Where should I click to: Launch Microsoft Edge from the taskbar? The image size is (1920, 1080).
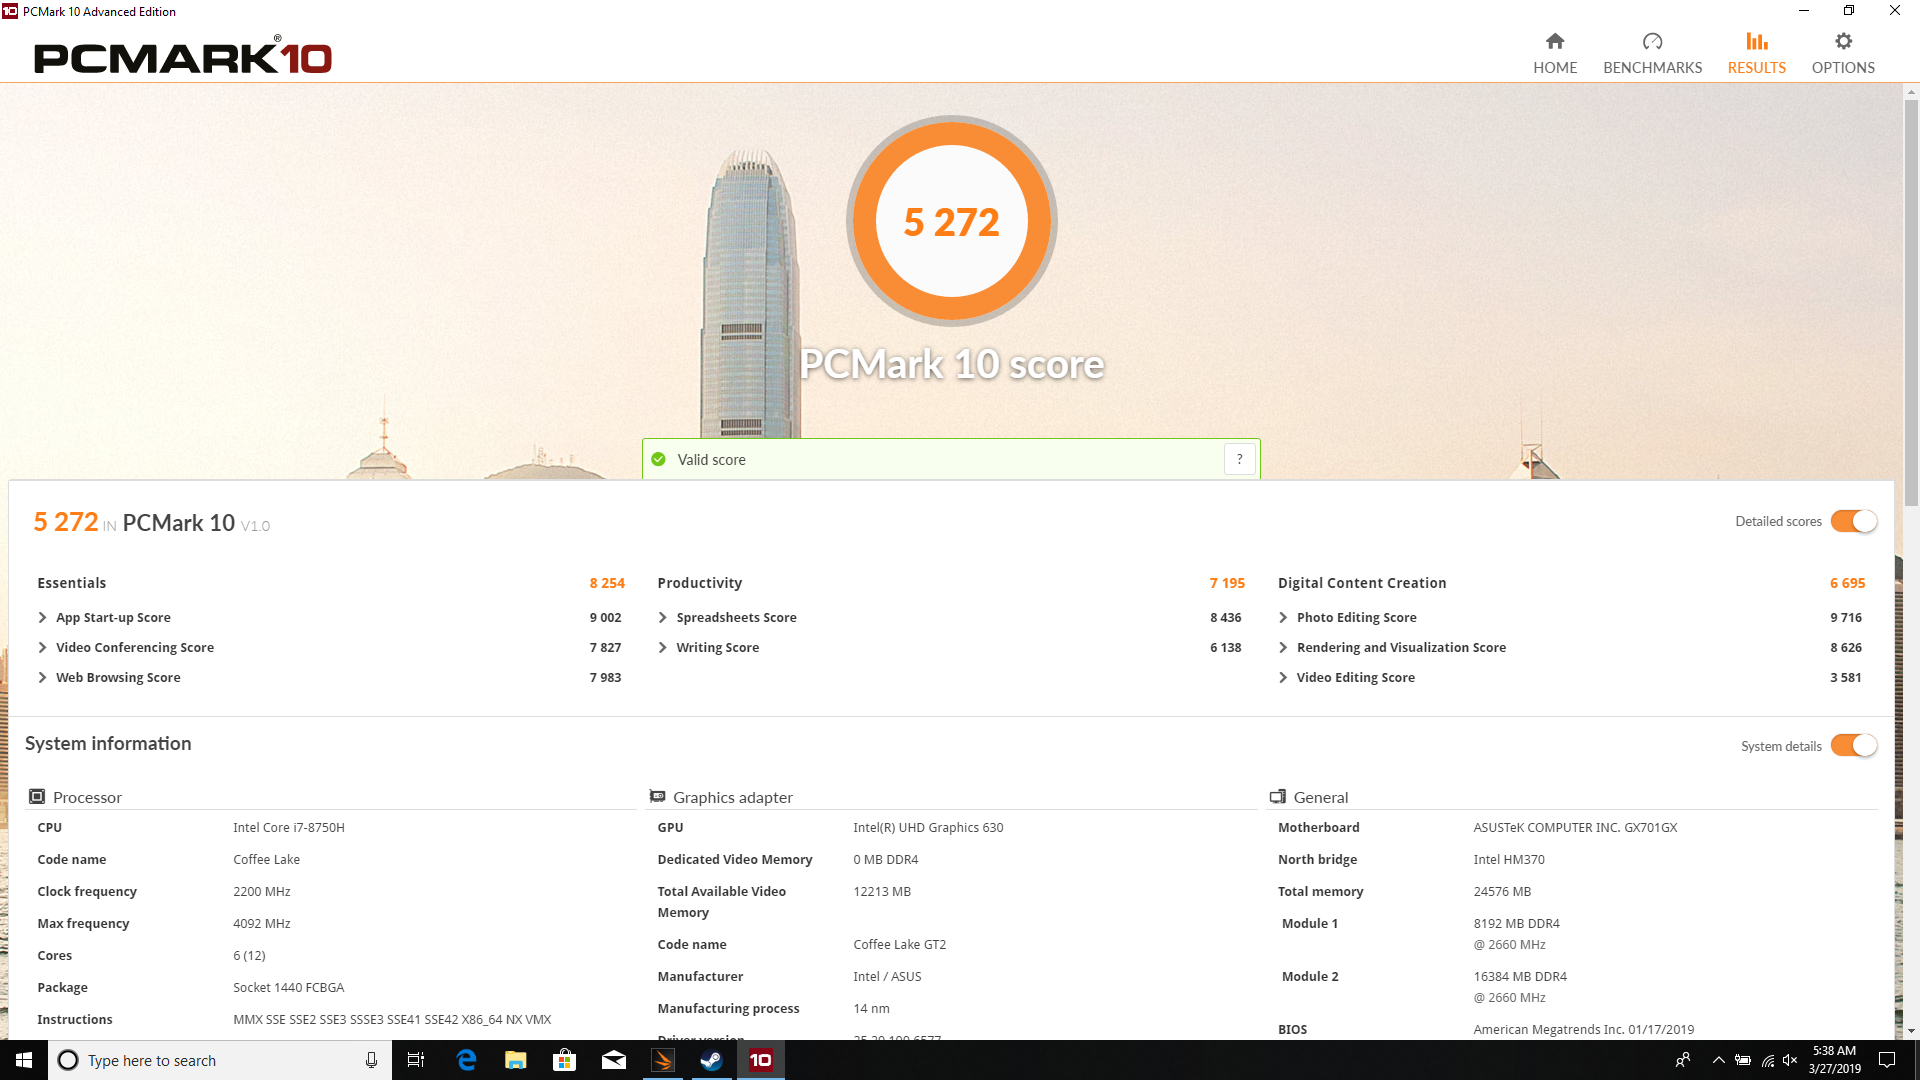466,1060
